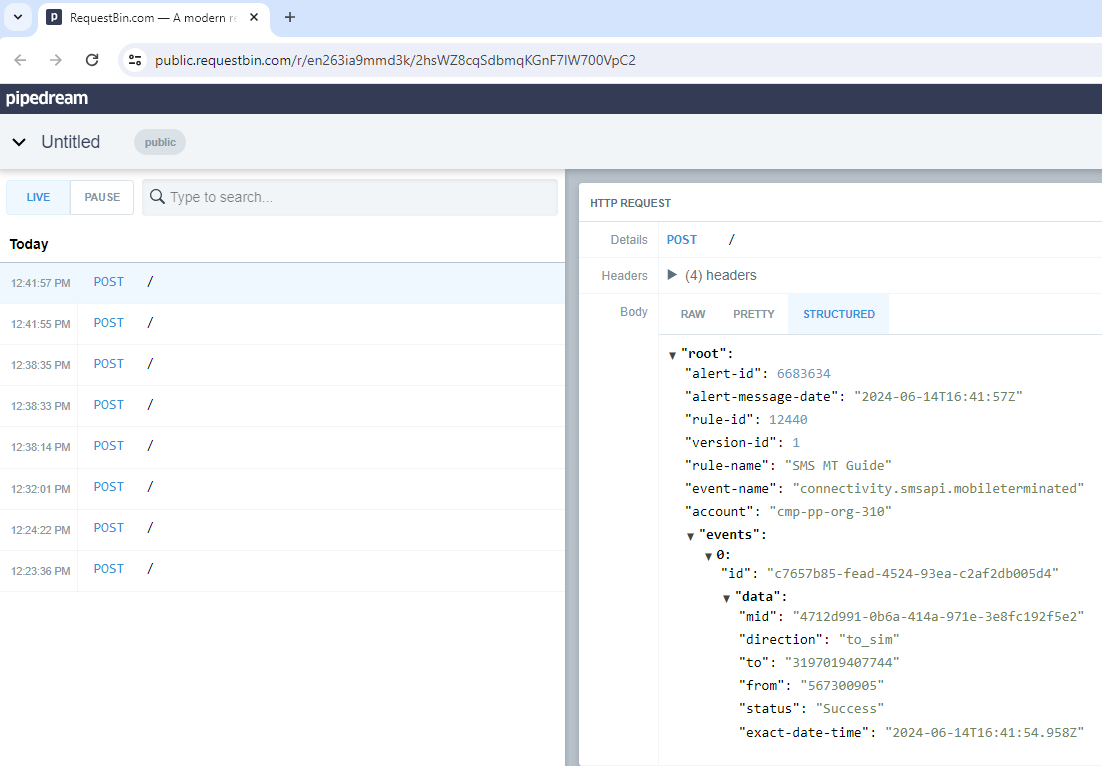Screen dimensions: 1102x766
Task: Click the search magnifier icon
Action: pos(157,197)
